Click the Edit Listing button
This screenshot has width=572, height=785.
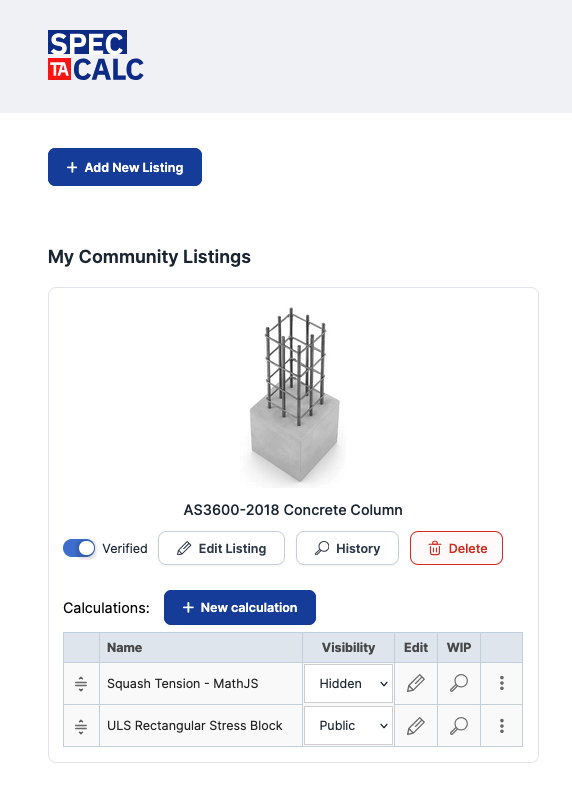click(221, 548)
